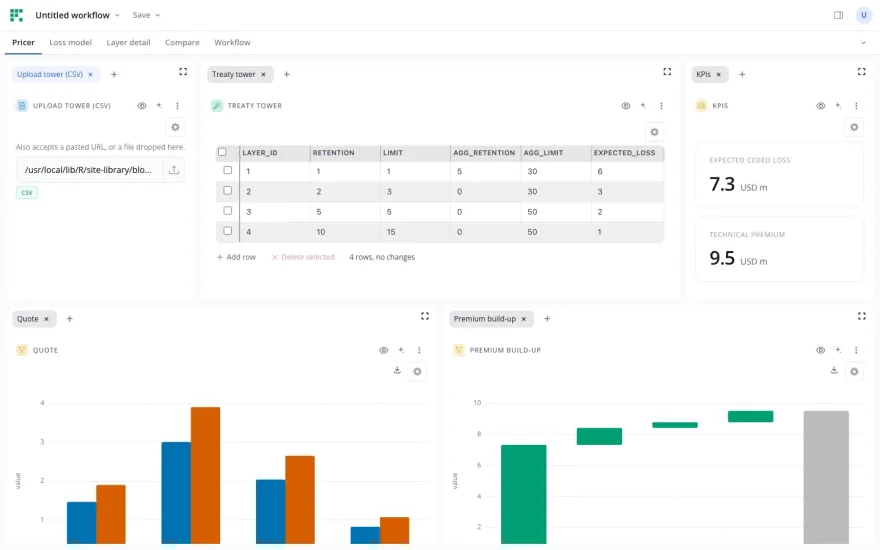Image resolution: width=880 pixels, height=550 pixels.
Task: Toggle visibility of Quote block
Action: [383, 350]
